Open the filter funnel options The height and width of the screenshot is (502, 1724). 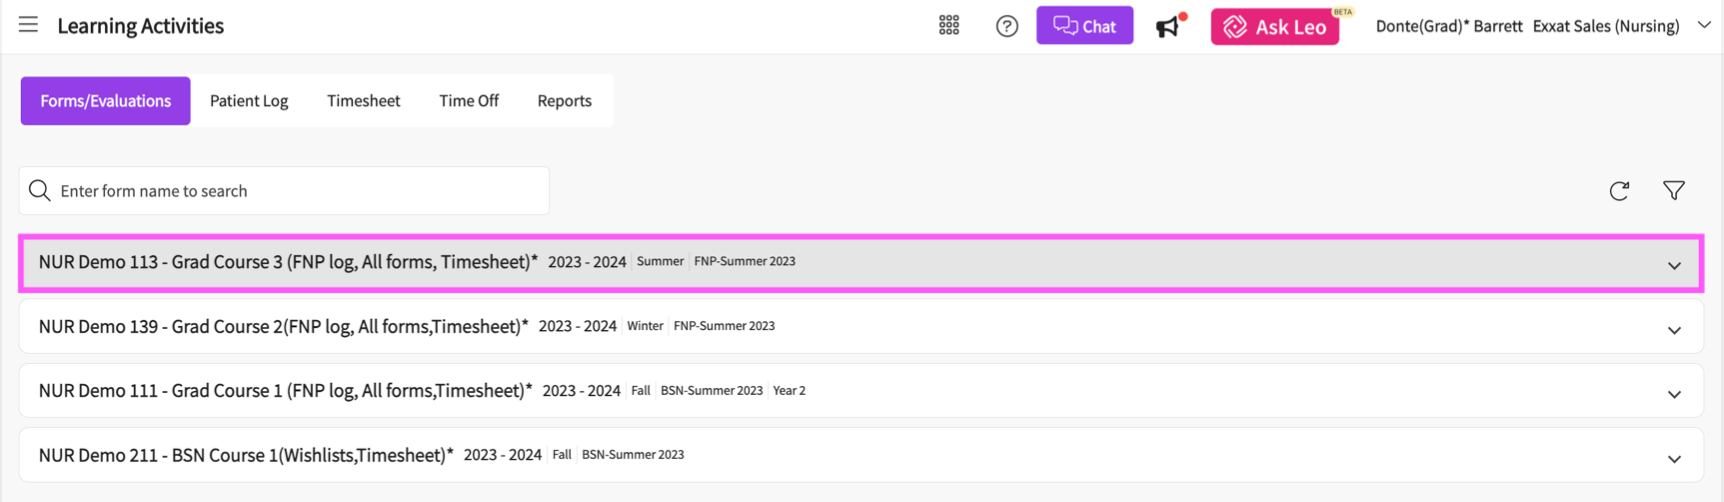coord(1673,191)
